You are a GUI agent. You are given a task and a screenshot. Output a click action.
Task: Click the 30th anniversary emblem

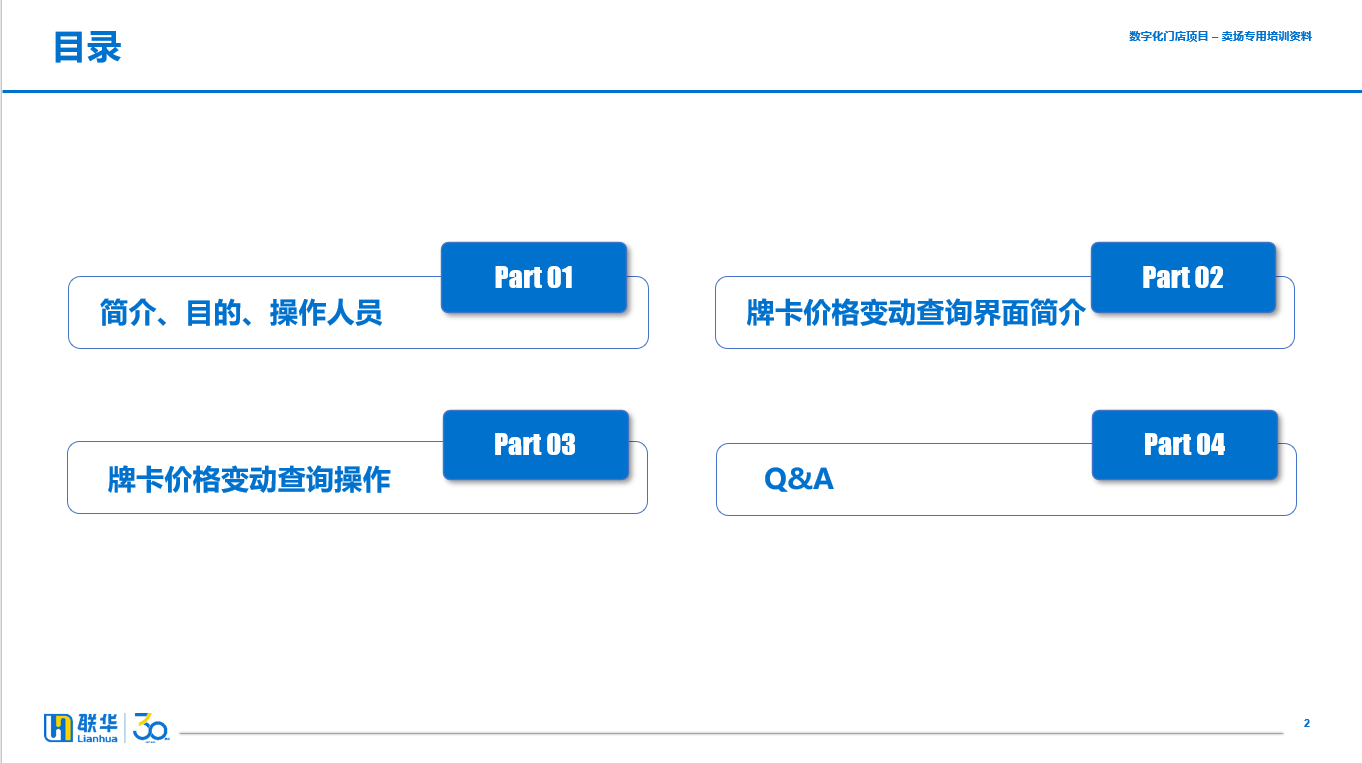click(x=151, y=728)
